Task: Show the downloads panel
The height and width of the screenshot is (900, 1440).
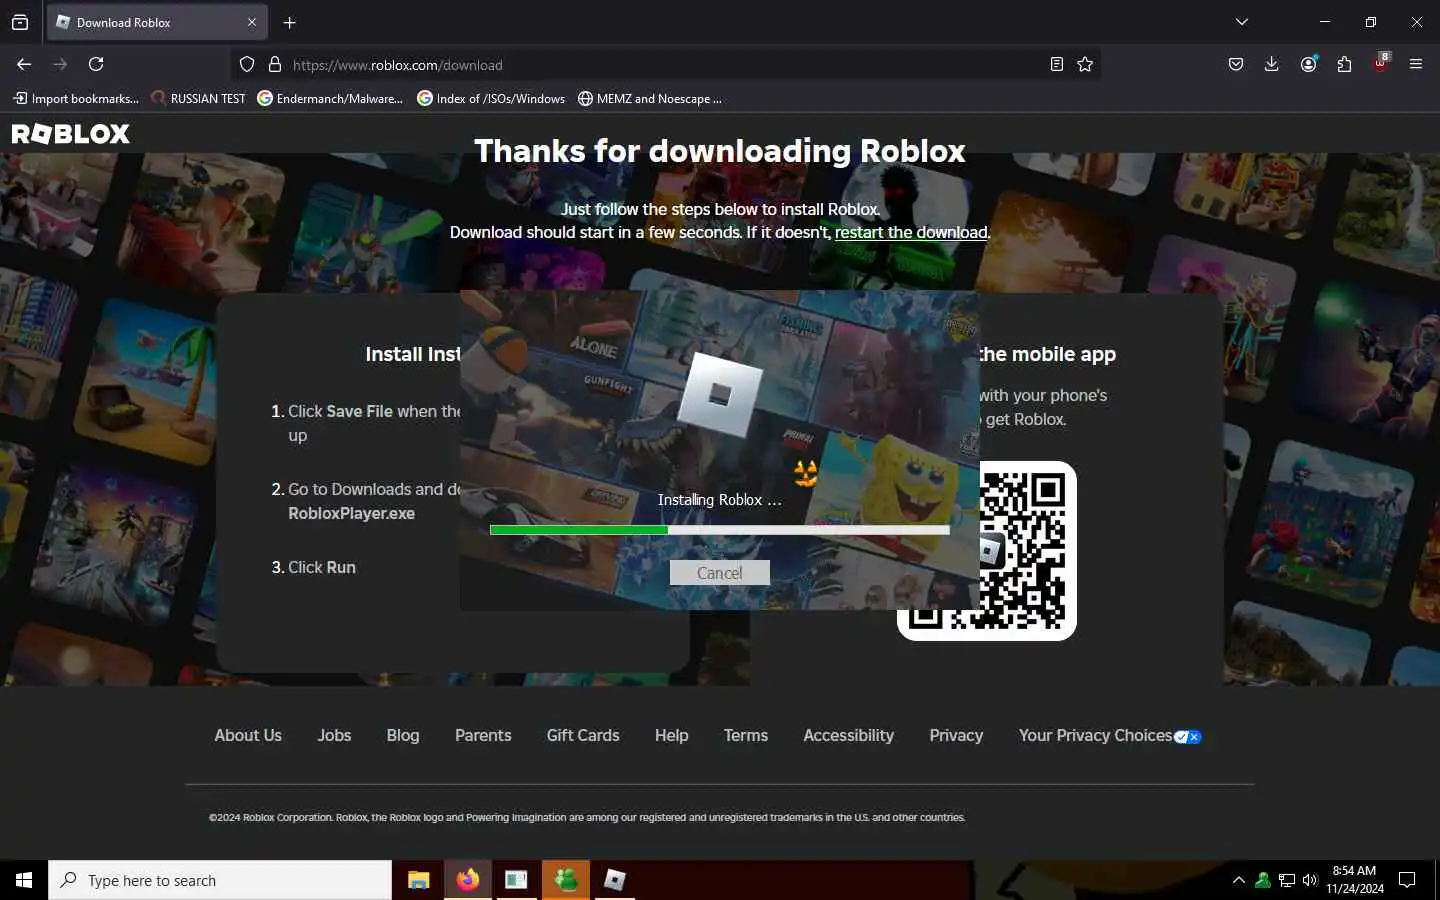Action: click(x=1271, y=64)
